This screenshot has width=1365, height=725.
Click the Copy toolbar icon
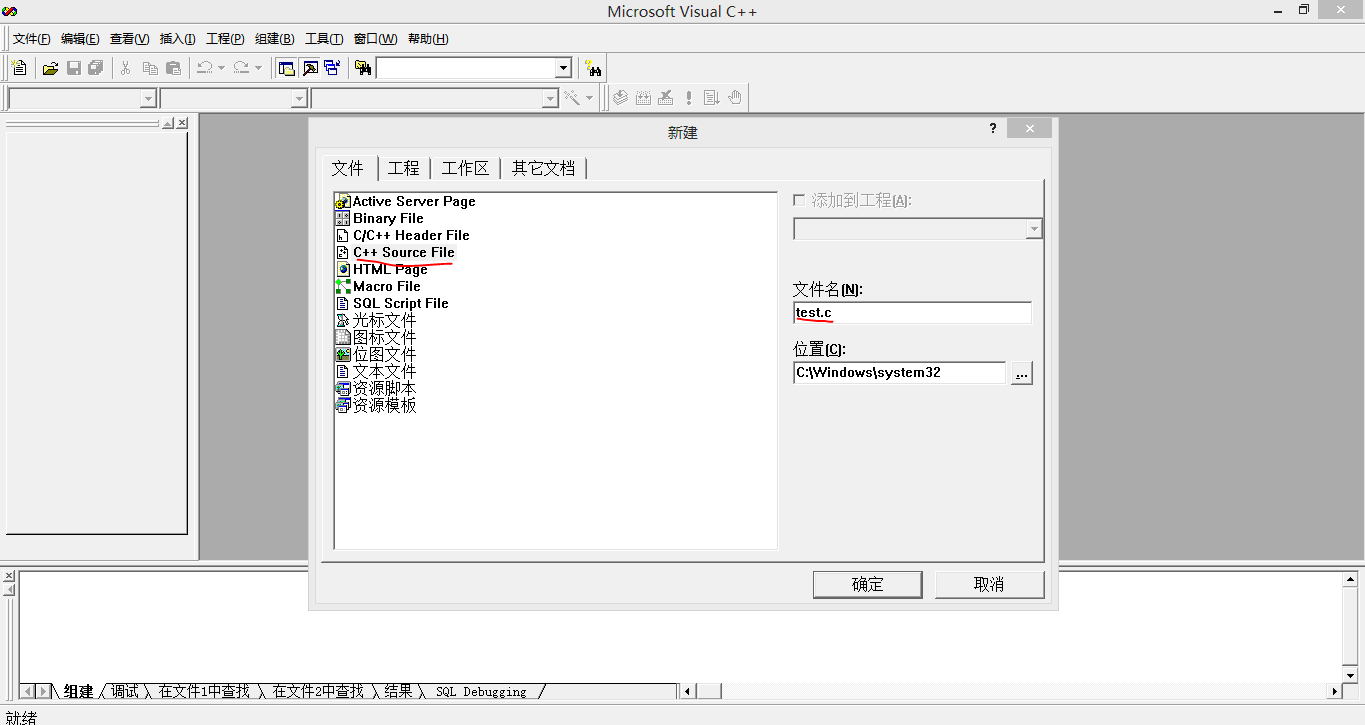(150, 68)
